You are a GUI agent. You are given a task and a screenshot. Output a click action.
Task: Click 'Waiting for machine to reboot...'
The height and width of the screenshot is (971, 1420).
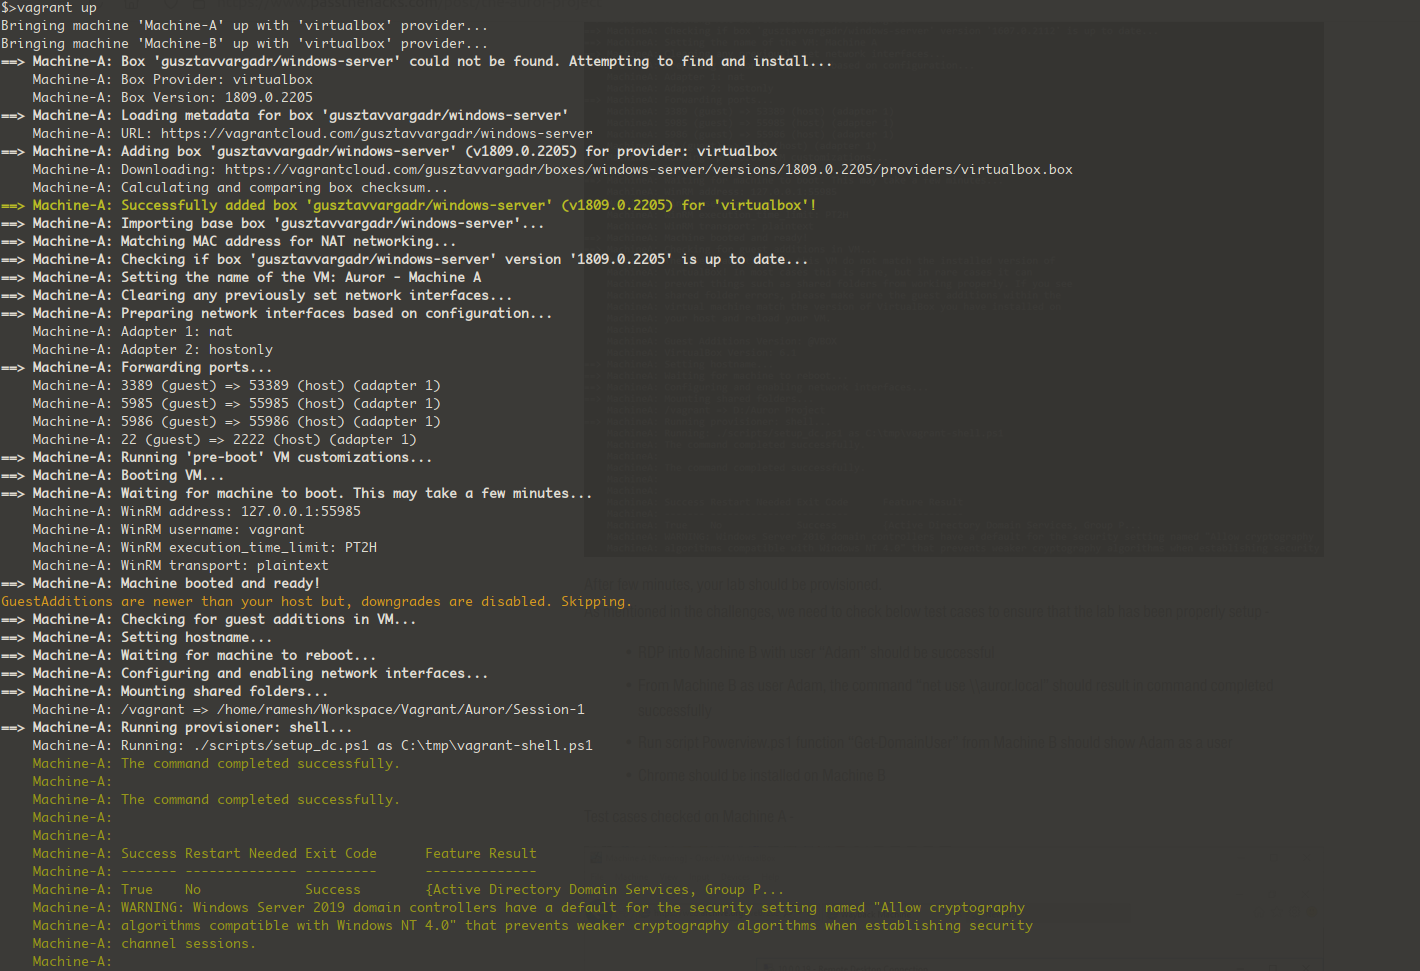pos(248,656)
